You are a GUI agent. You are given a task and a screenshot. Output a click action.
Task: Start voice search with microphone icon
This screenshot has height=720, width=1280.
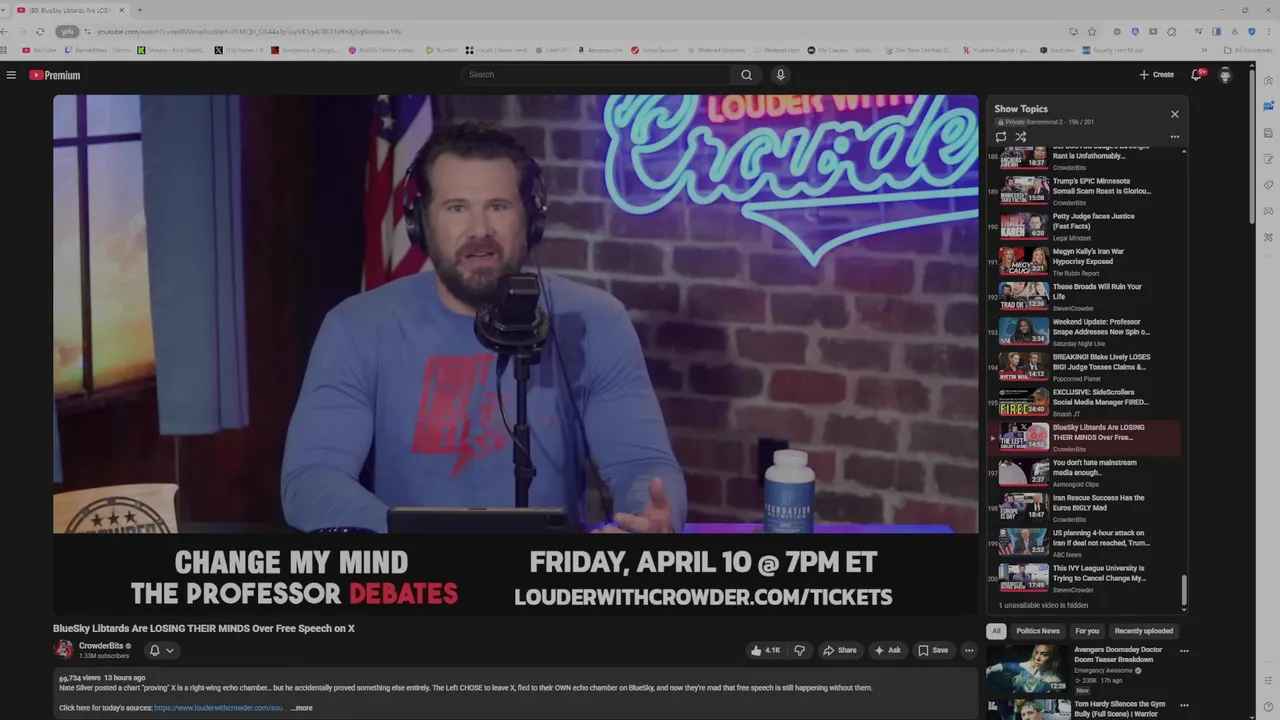[781, 75]
